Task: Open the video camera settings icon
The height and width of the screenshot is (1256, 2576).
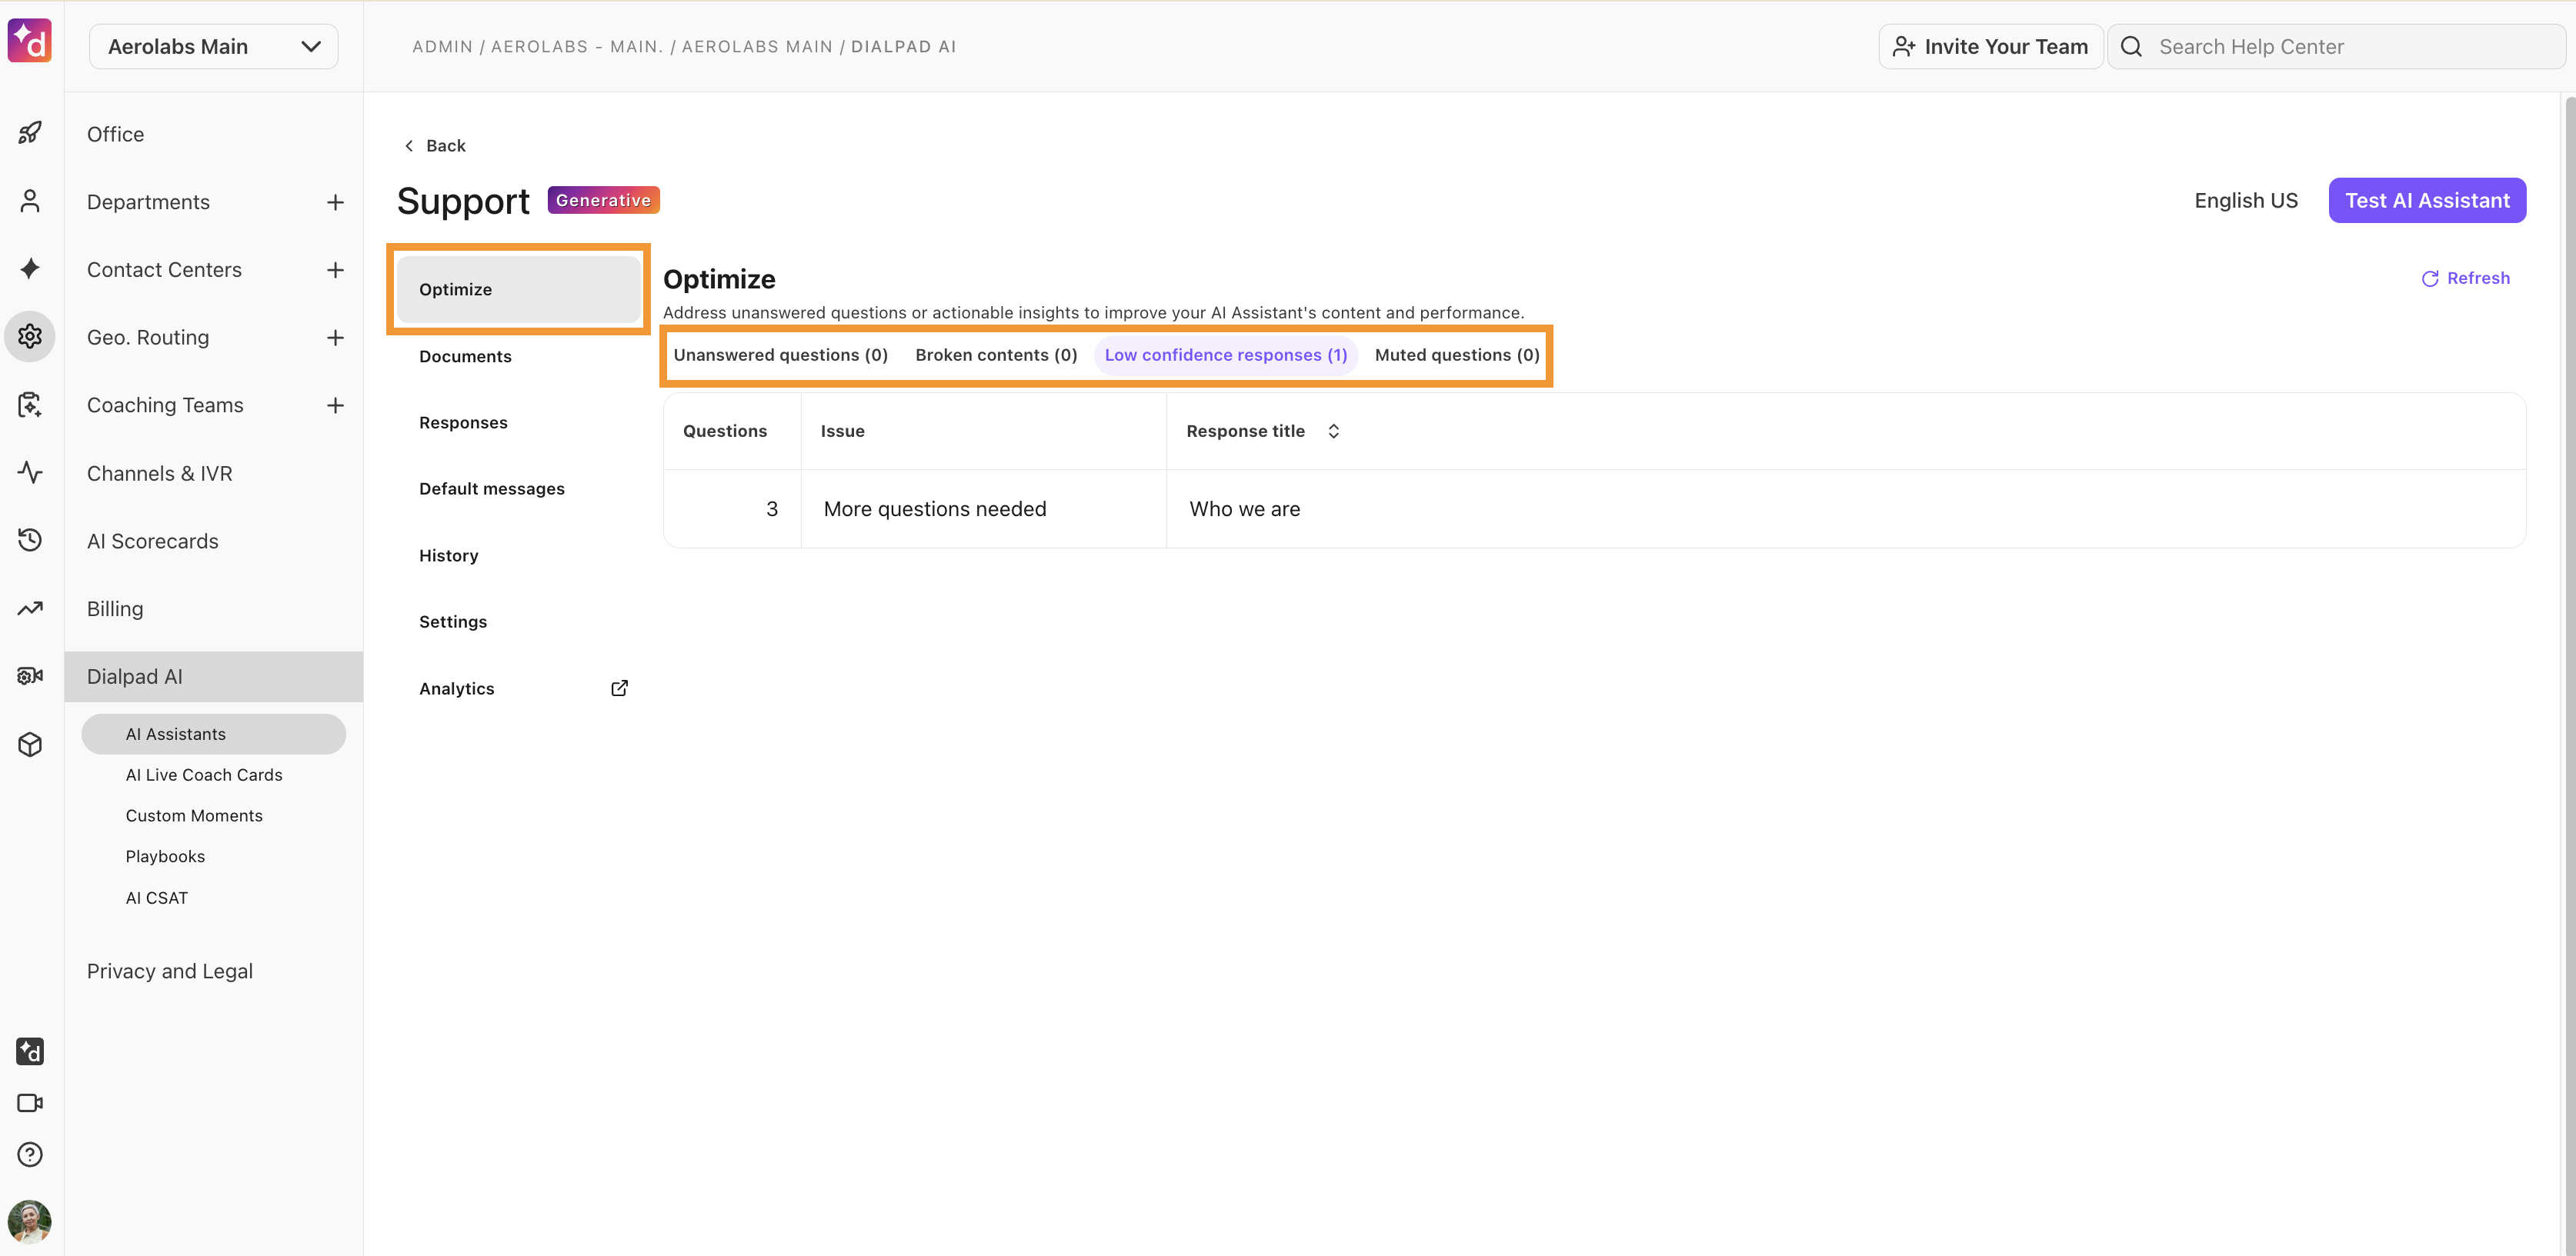Action: click(x=30, y=676)
